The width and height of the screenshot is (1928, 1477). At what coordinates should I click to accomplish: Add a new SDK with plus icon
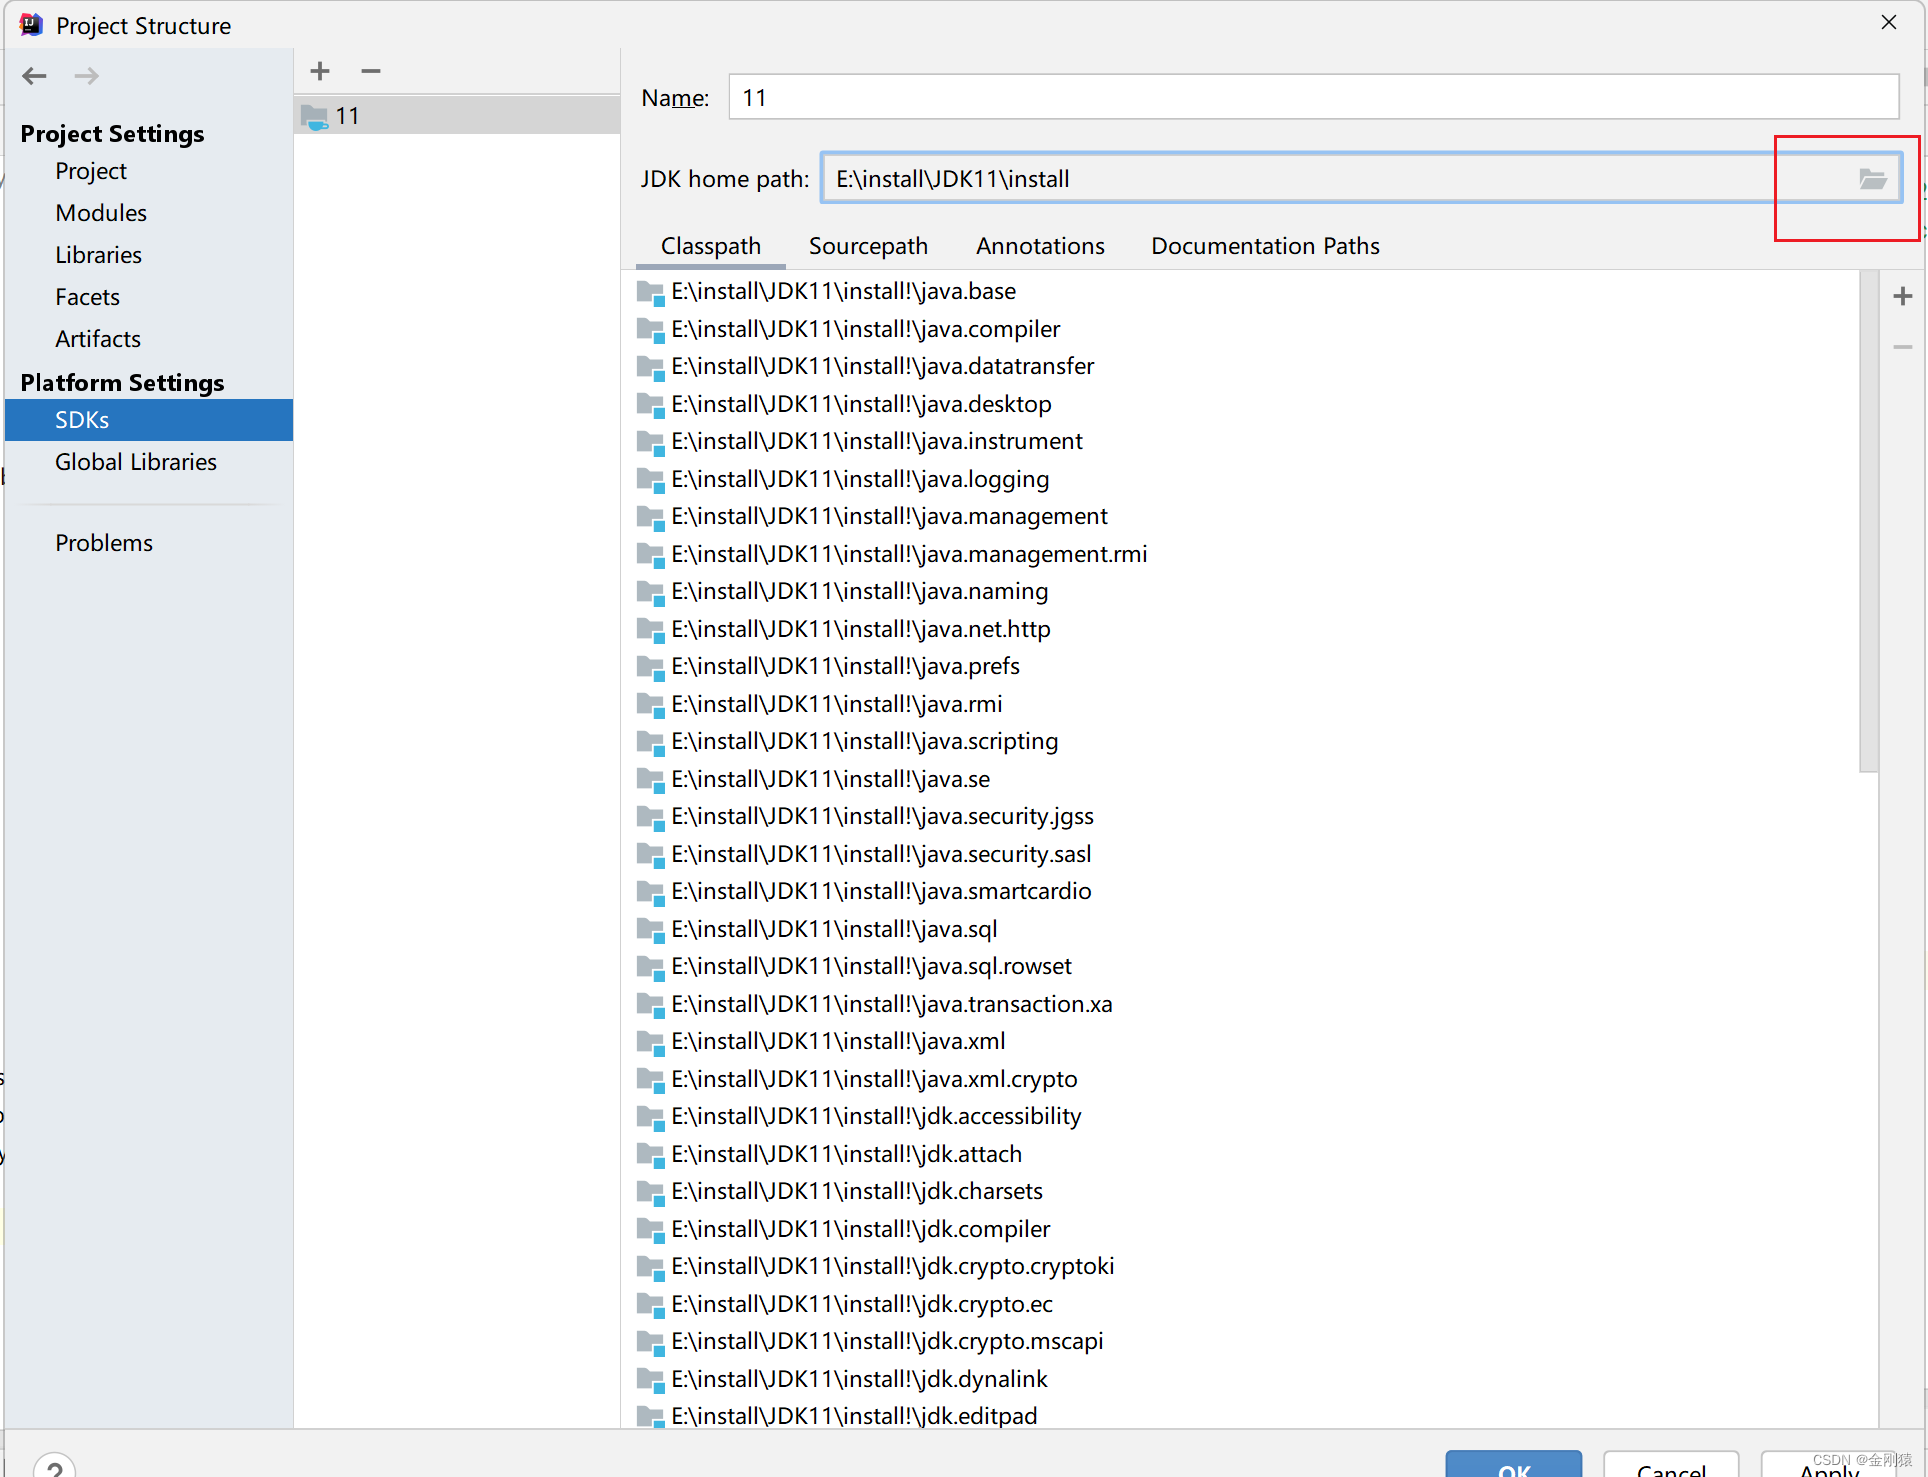point(320,71)
